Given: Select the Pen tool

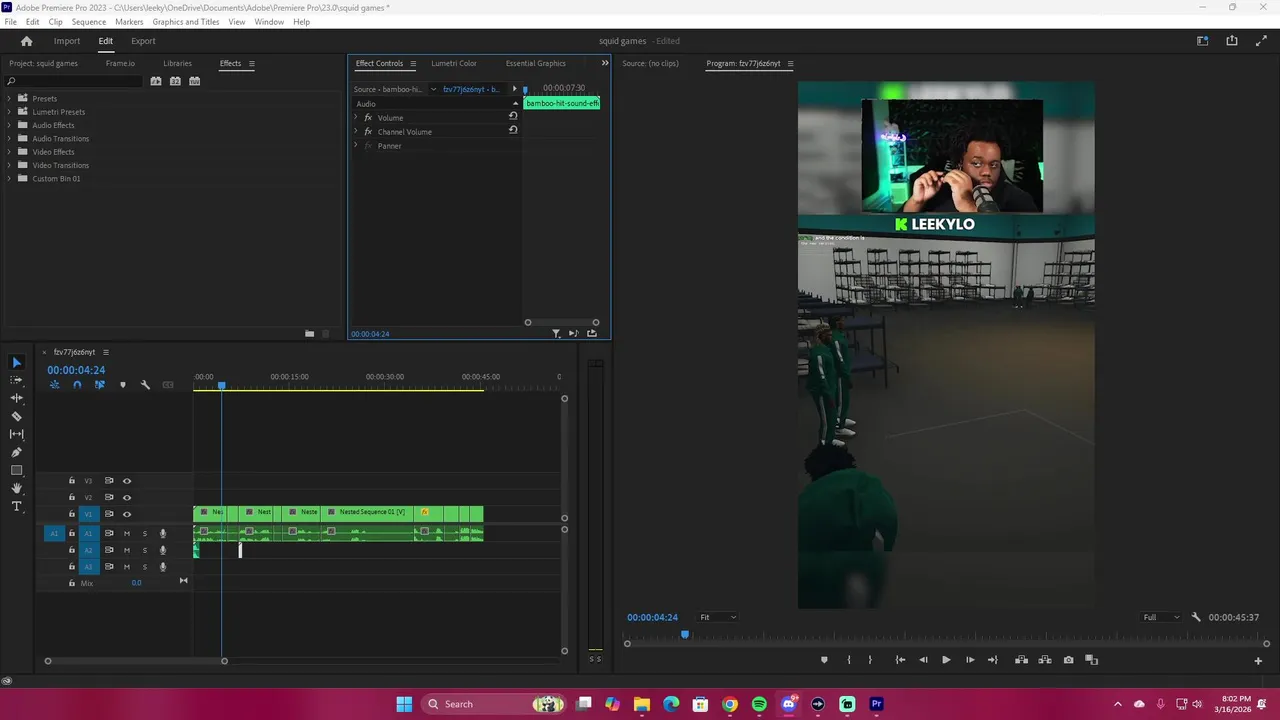Looking at the screenshot, I should [x=16, y=452].
